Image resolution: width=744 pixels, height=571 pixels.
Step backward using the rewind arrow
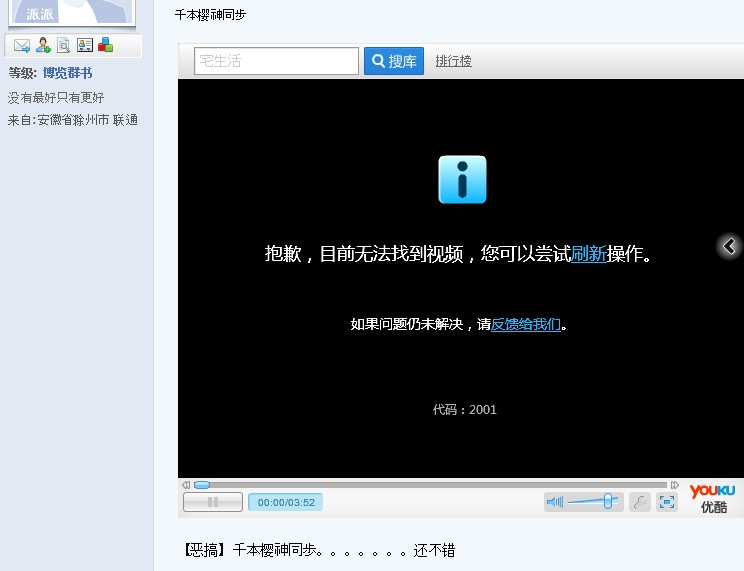point(186,485)
